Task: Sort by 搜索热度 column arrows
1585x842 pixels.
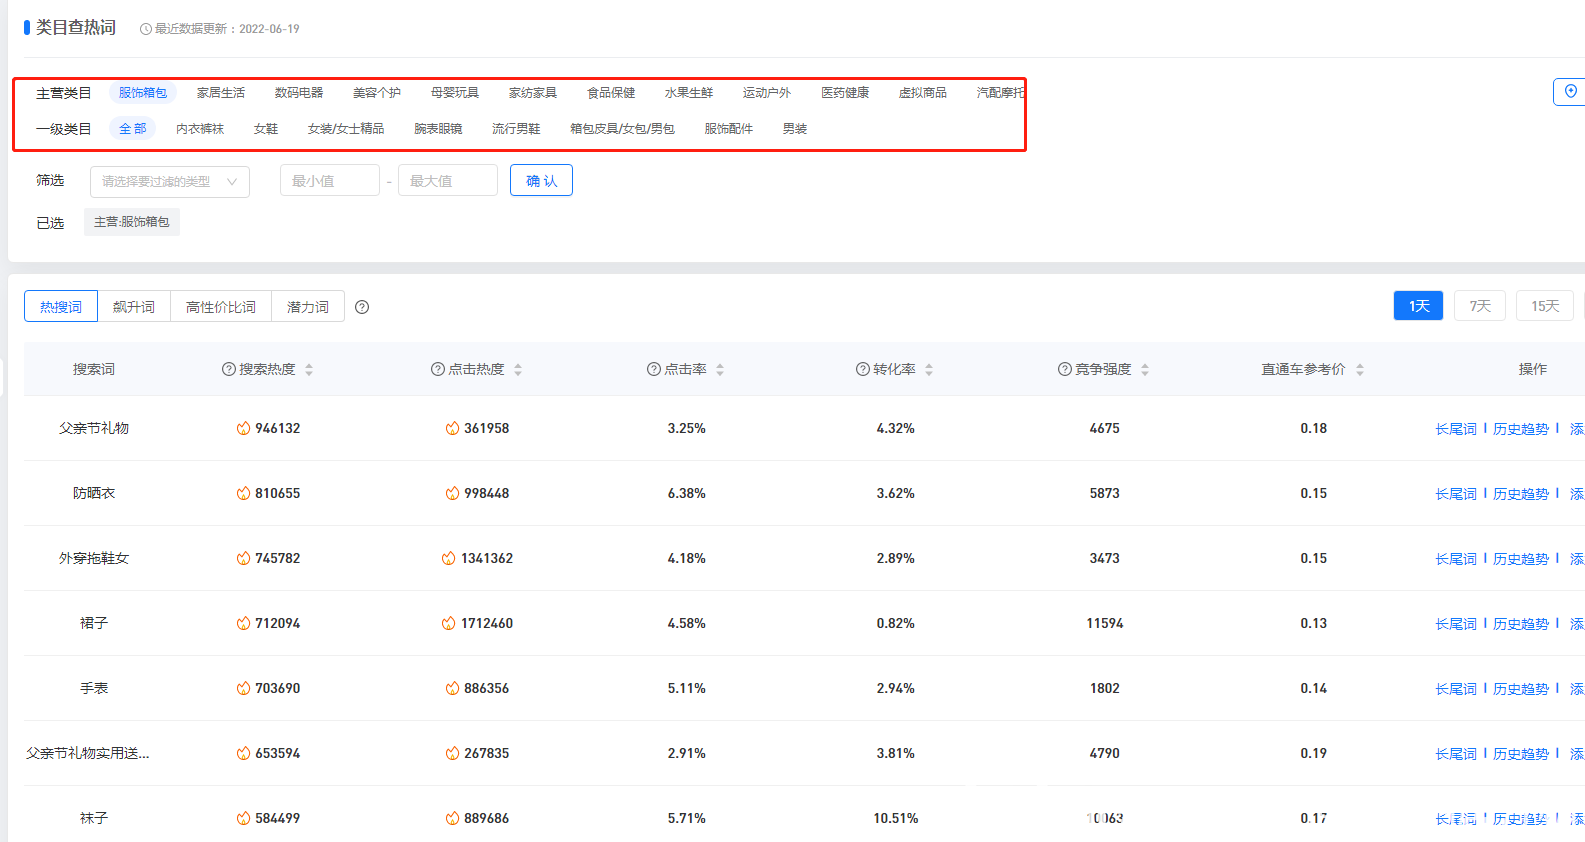Action: (309, 369)
